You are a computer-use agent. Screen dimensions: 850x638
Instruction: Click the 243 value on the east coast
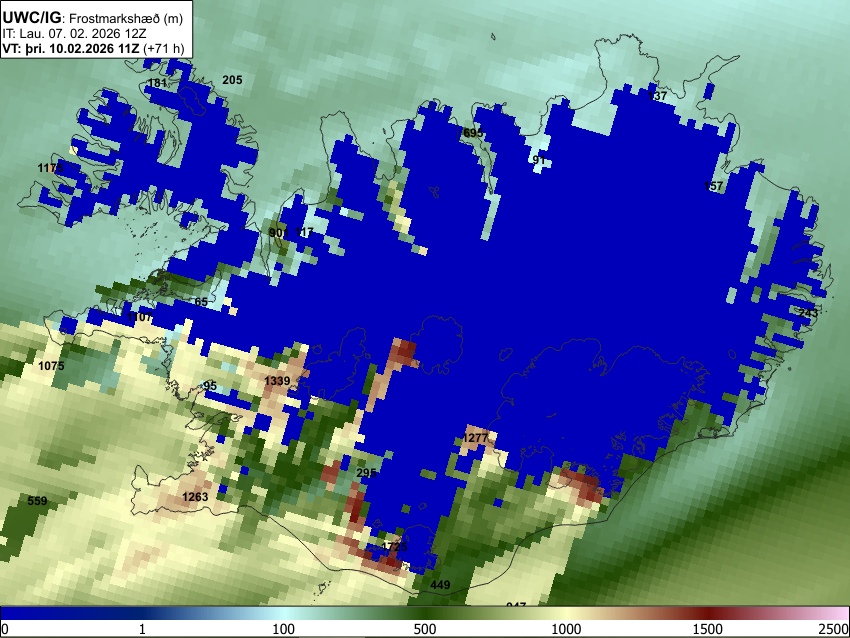point(808,313)
